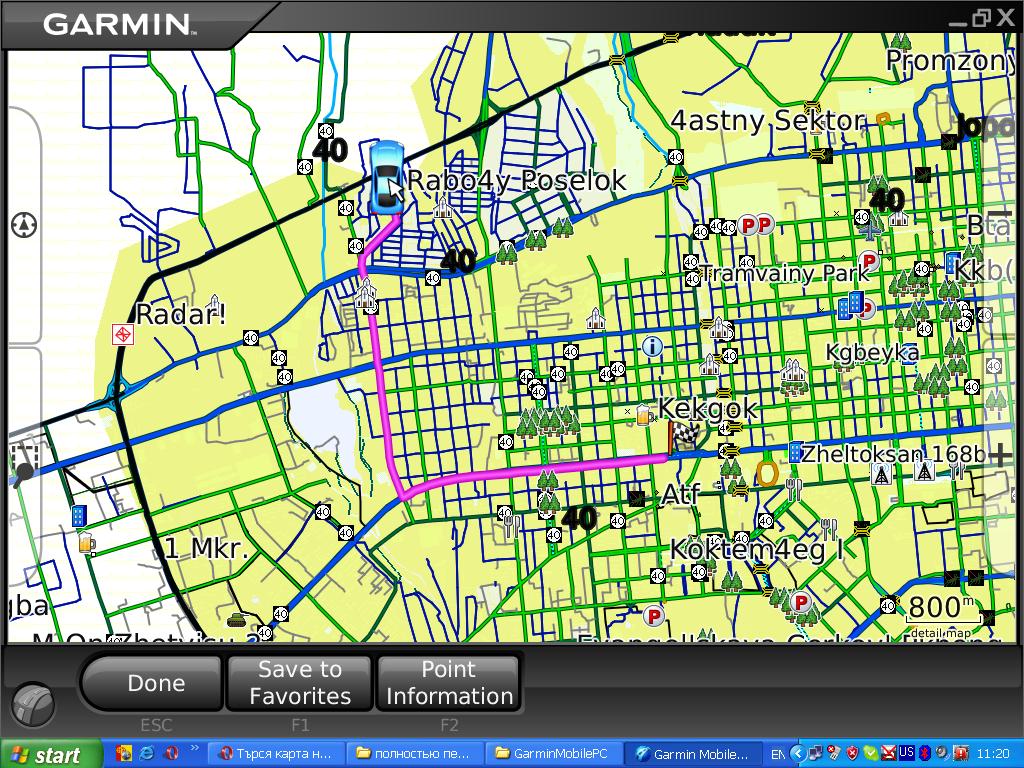Click the blue info point icon
This screenshot has width=1024, height=768.
[x=653, y=347]
